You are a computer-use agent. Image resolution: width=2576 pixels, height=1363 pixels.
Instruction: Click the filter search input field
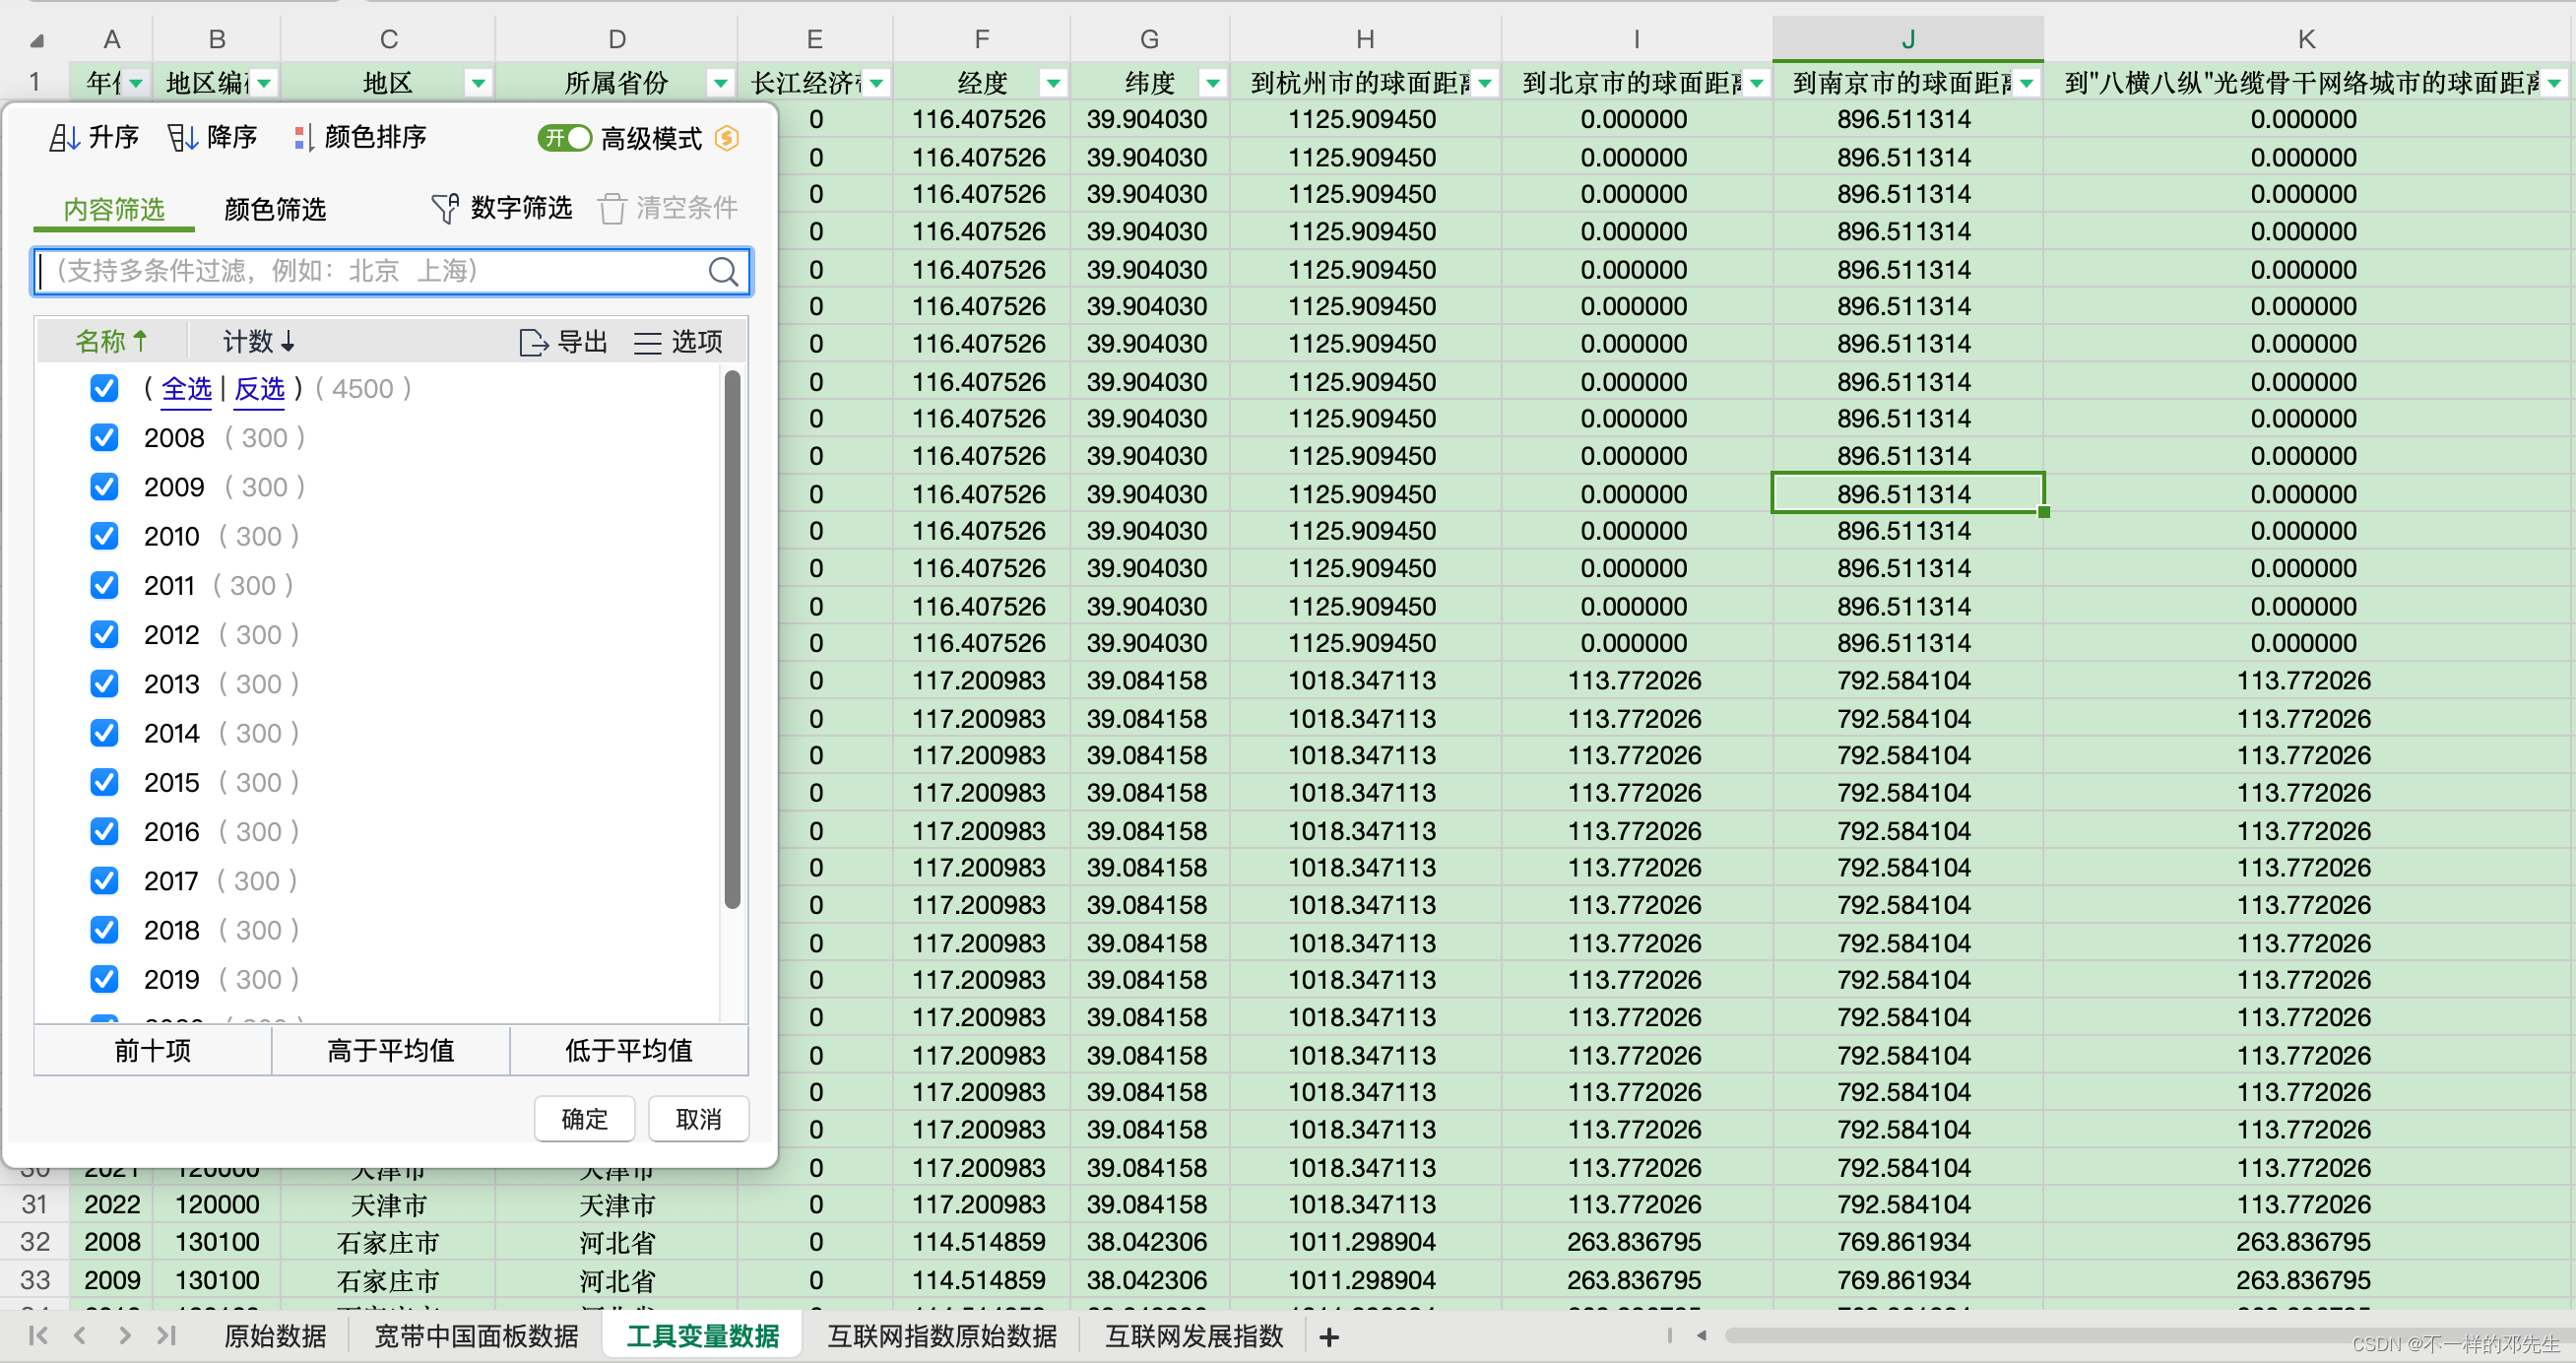coord(370,271)
